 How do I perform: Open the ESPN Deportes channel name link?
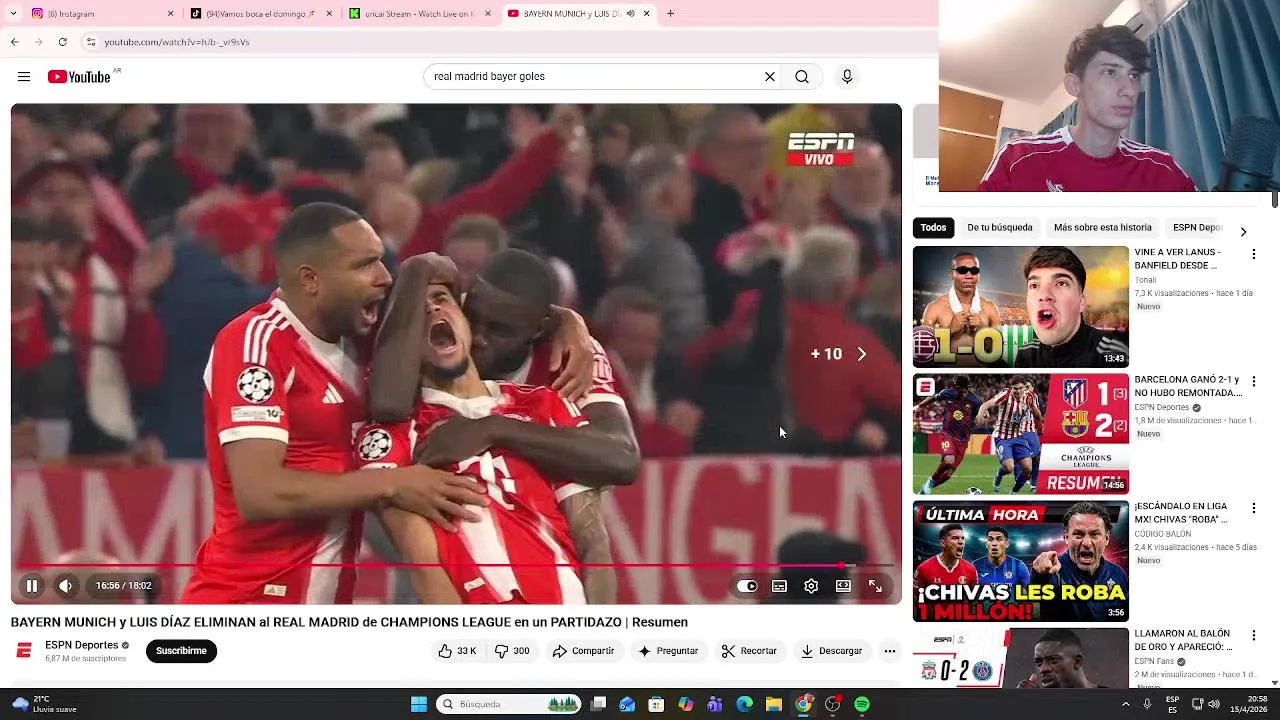[x=82, y=645]
